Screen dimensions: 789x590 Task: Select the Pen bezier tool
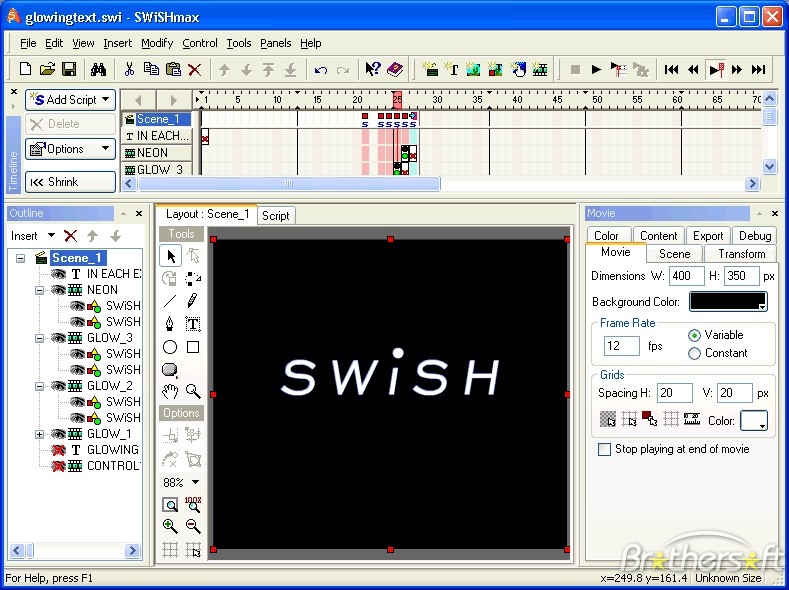[170, 323]
